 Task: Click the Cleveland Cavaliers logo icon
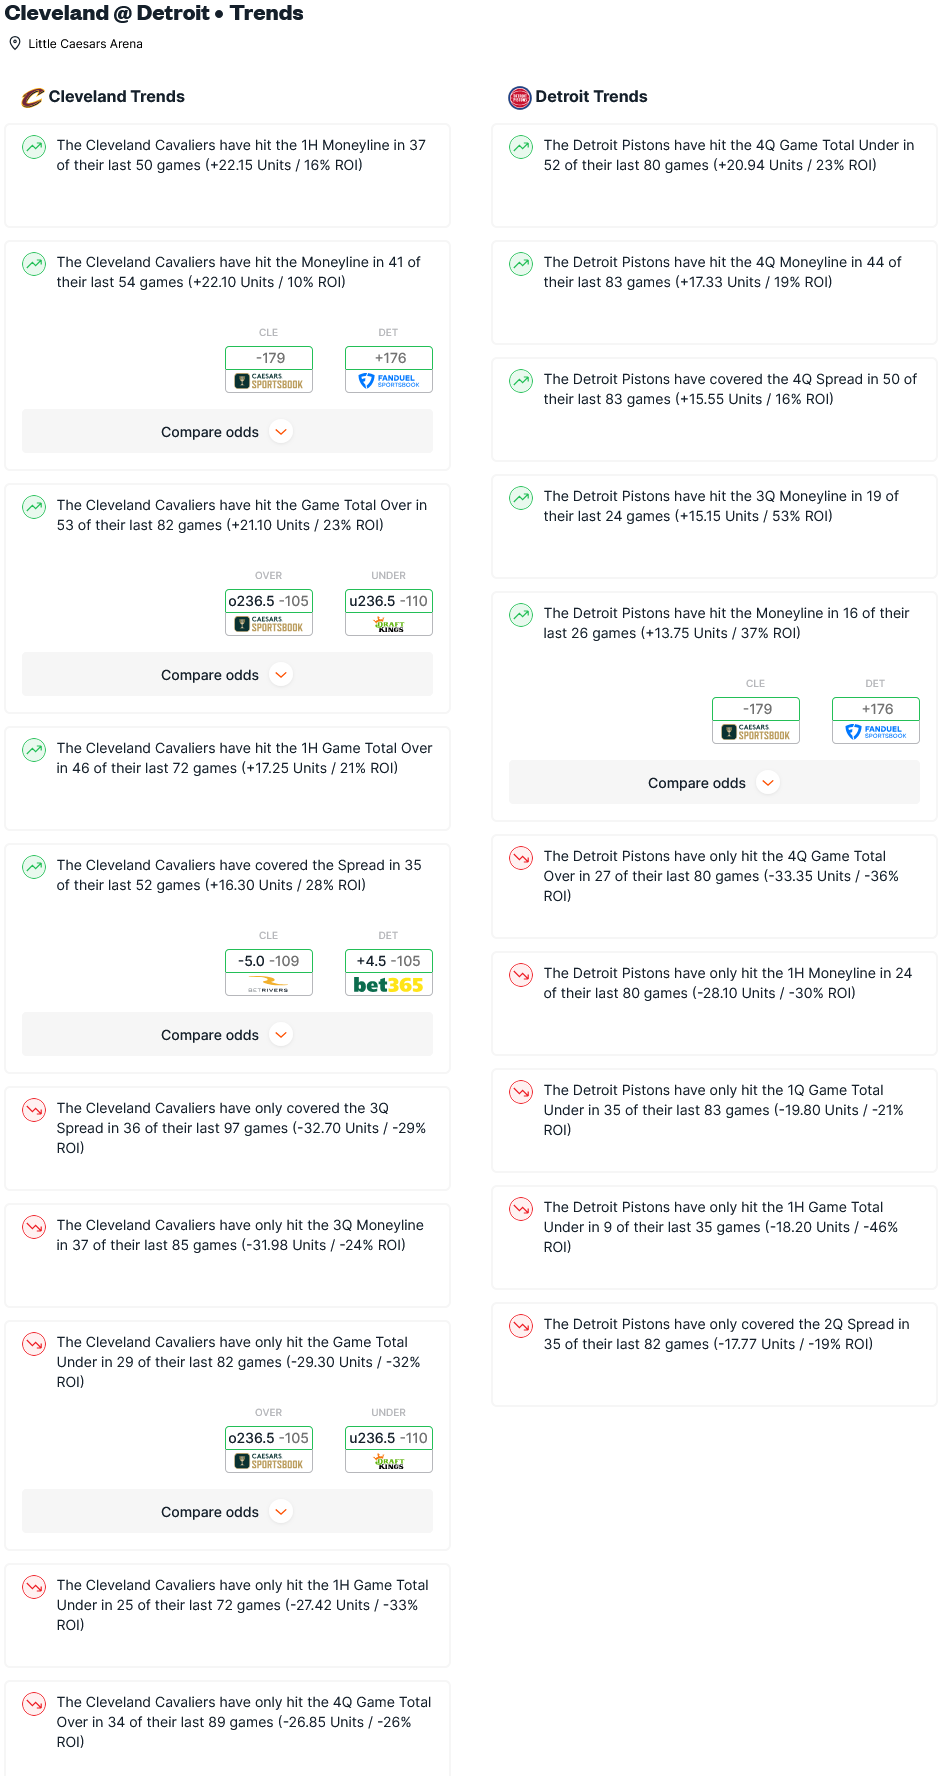pyautogui.click(x=33, y=97)
